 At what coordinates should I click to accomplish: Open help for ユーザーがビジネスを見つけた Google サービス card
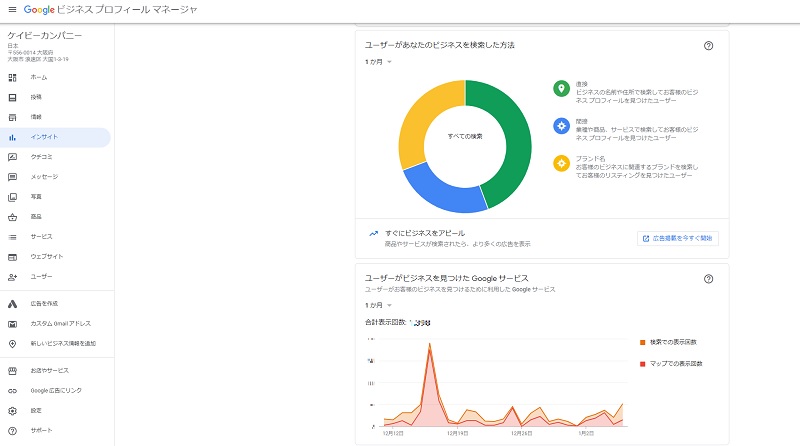click(x=708, y=279)
